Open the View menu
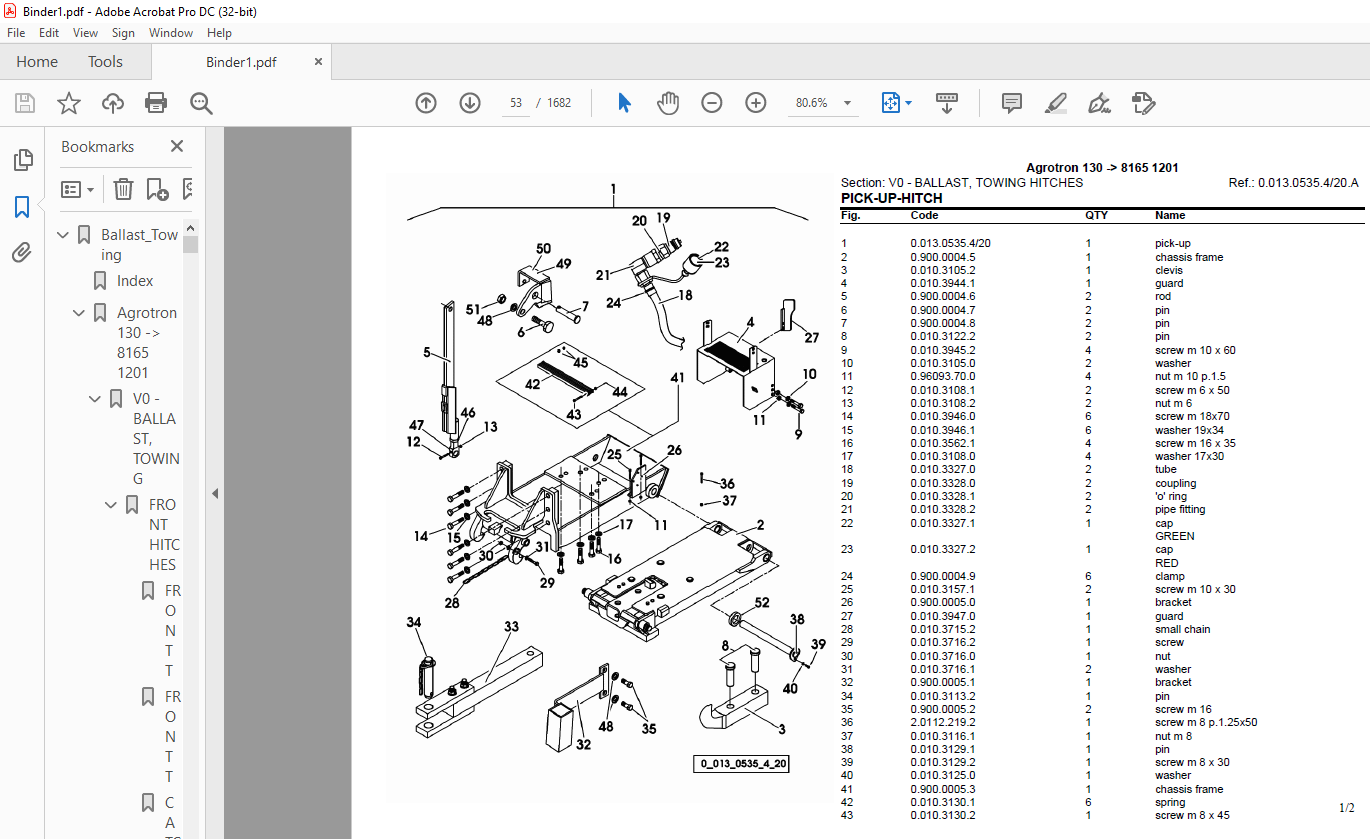 [x=85, y=33]
